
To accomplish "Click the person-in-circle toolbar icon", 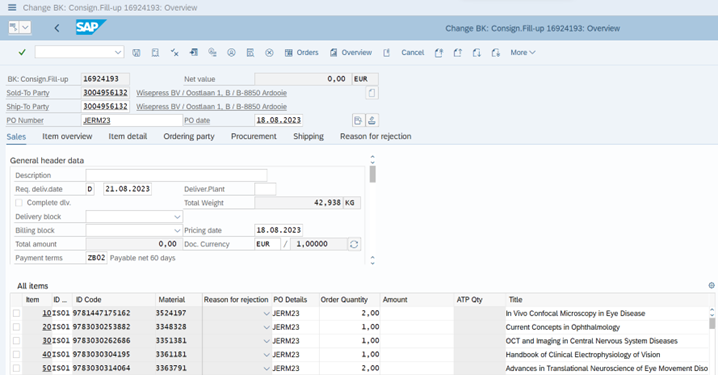I will [231, 53].
